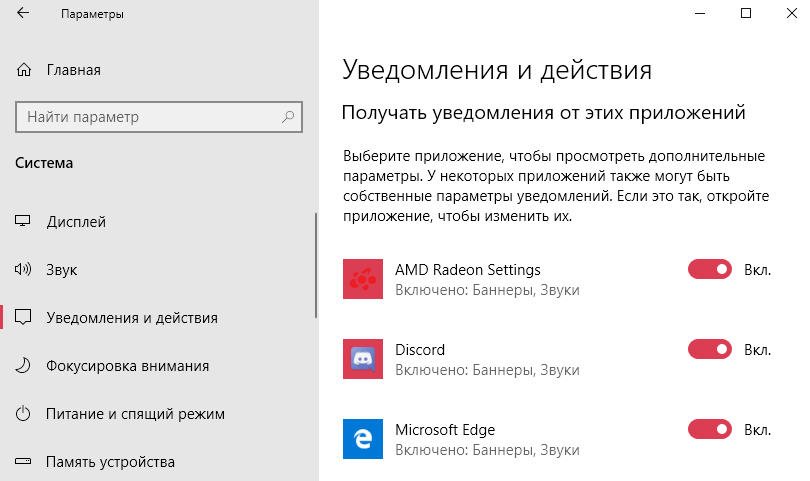Viewport: 810px width, 481px height.
Task: Select Уведомления и действия in sidebar
Action: [x=132, y=318]
